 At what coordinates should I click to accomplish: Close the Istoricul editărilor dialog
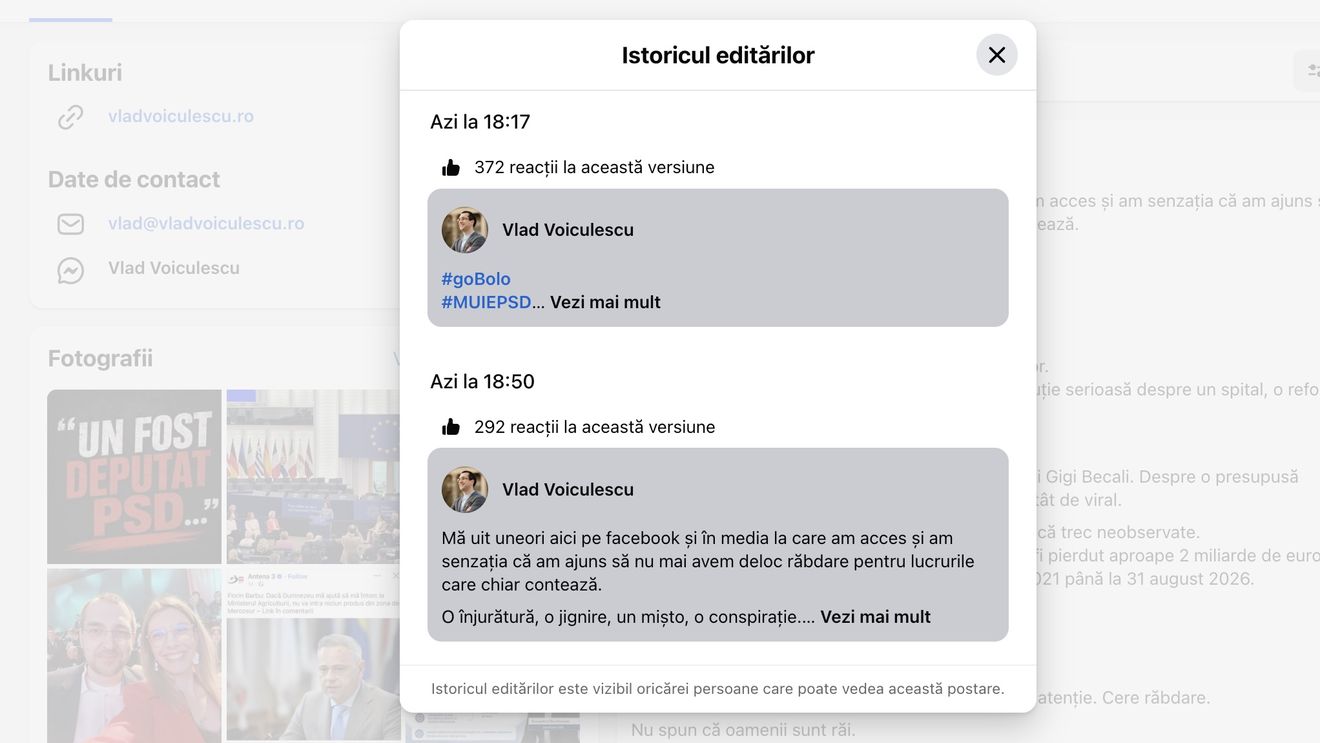tap(996, 55)
